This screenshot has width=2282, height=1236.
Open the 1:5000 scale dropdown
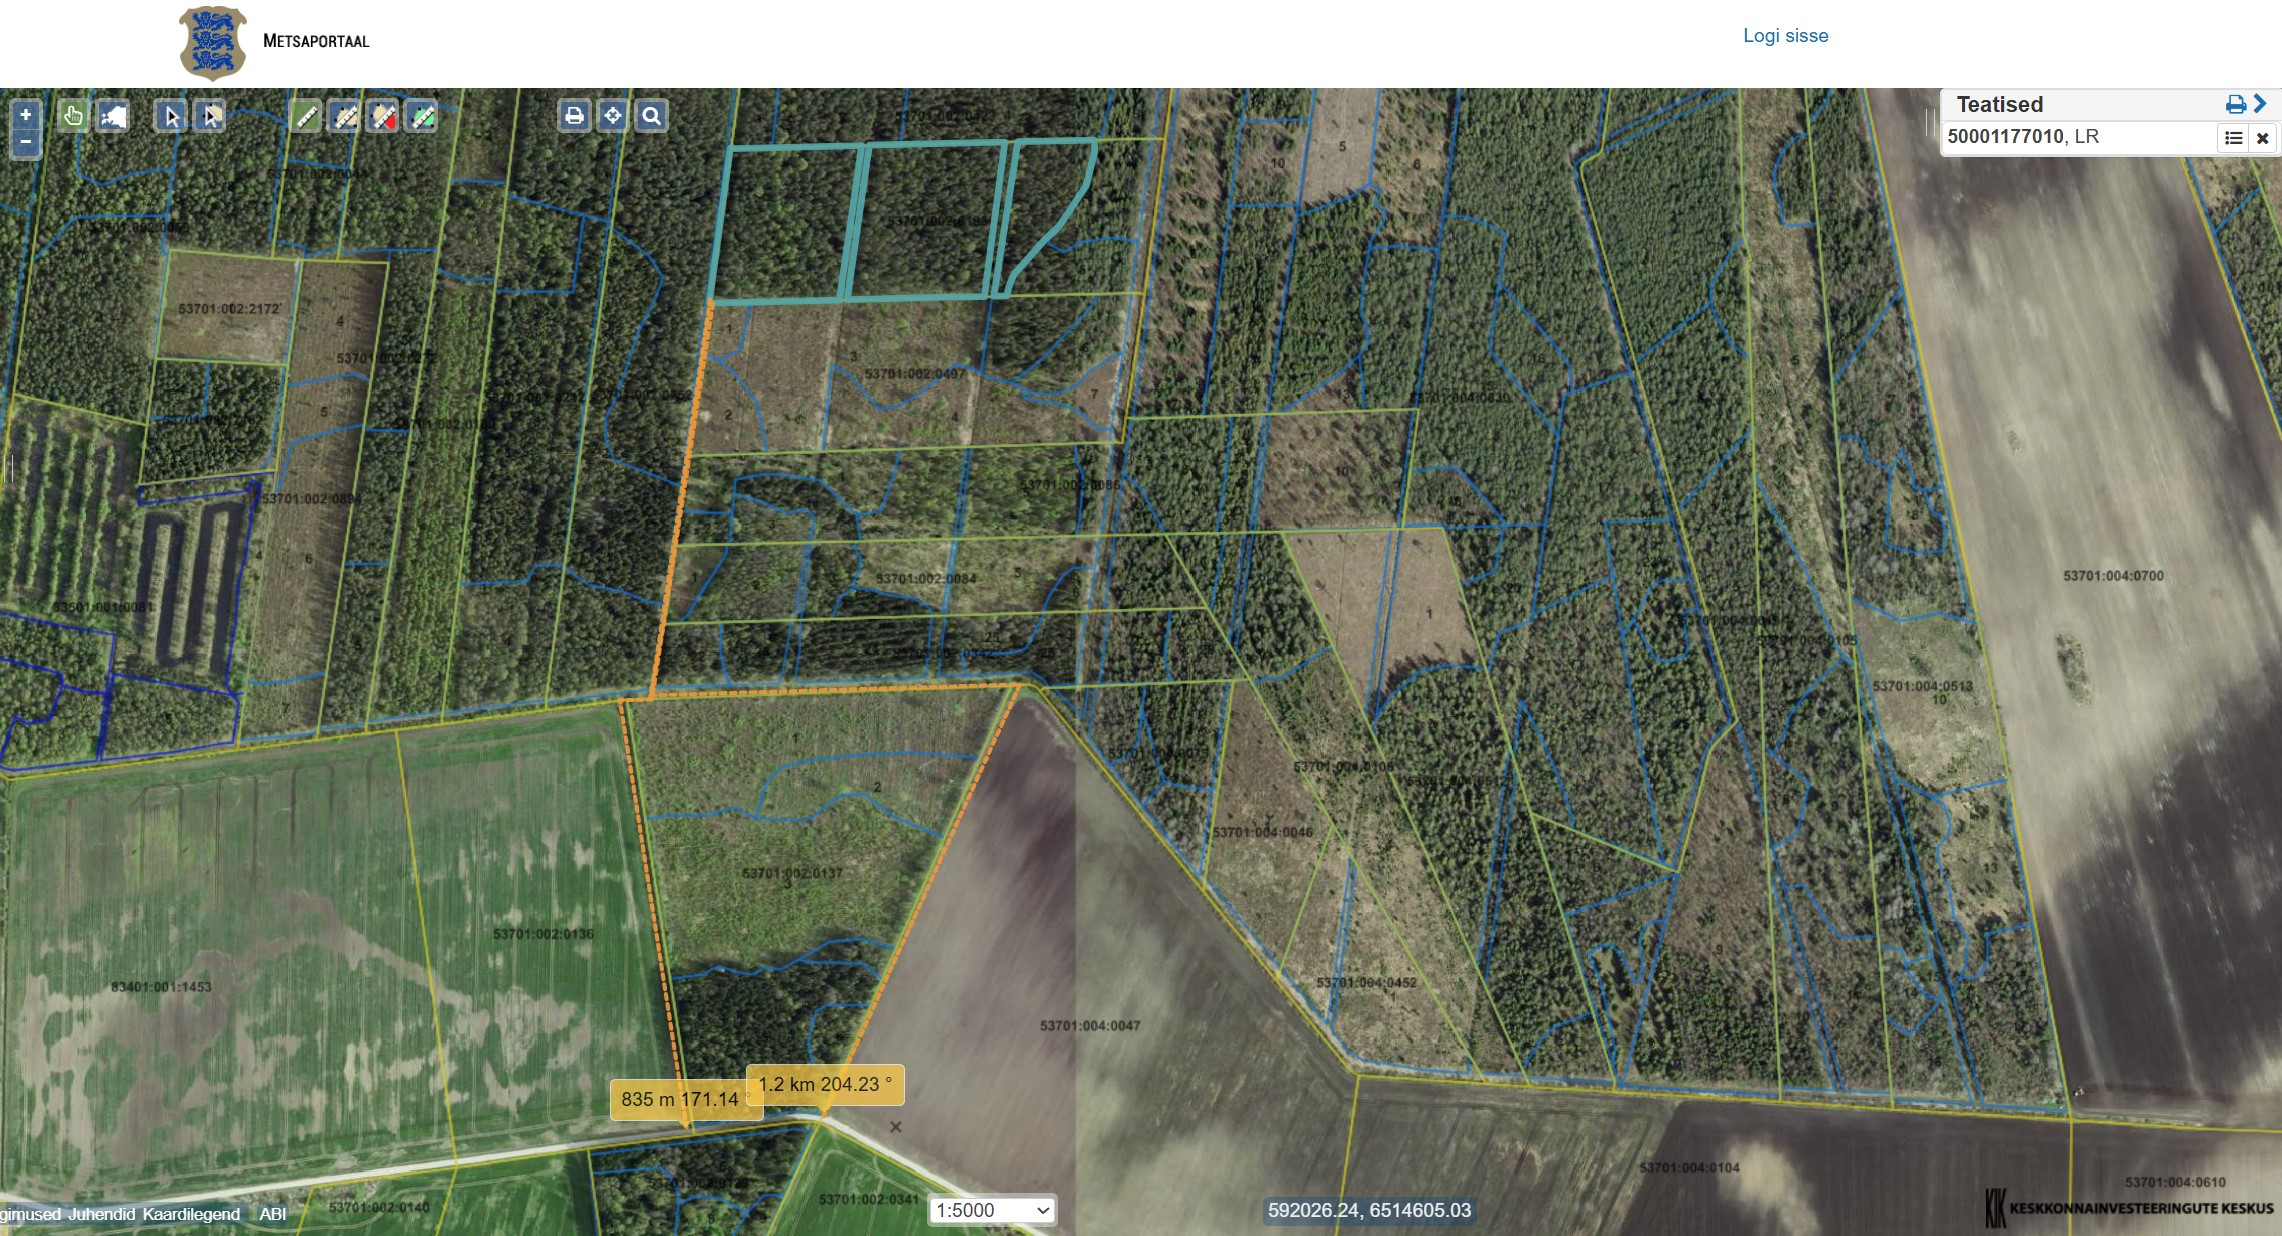pos(992,1210)
